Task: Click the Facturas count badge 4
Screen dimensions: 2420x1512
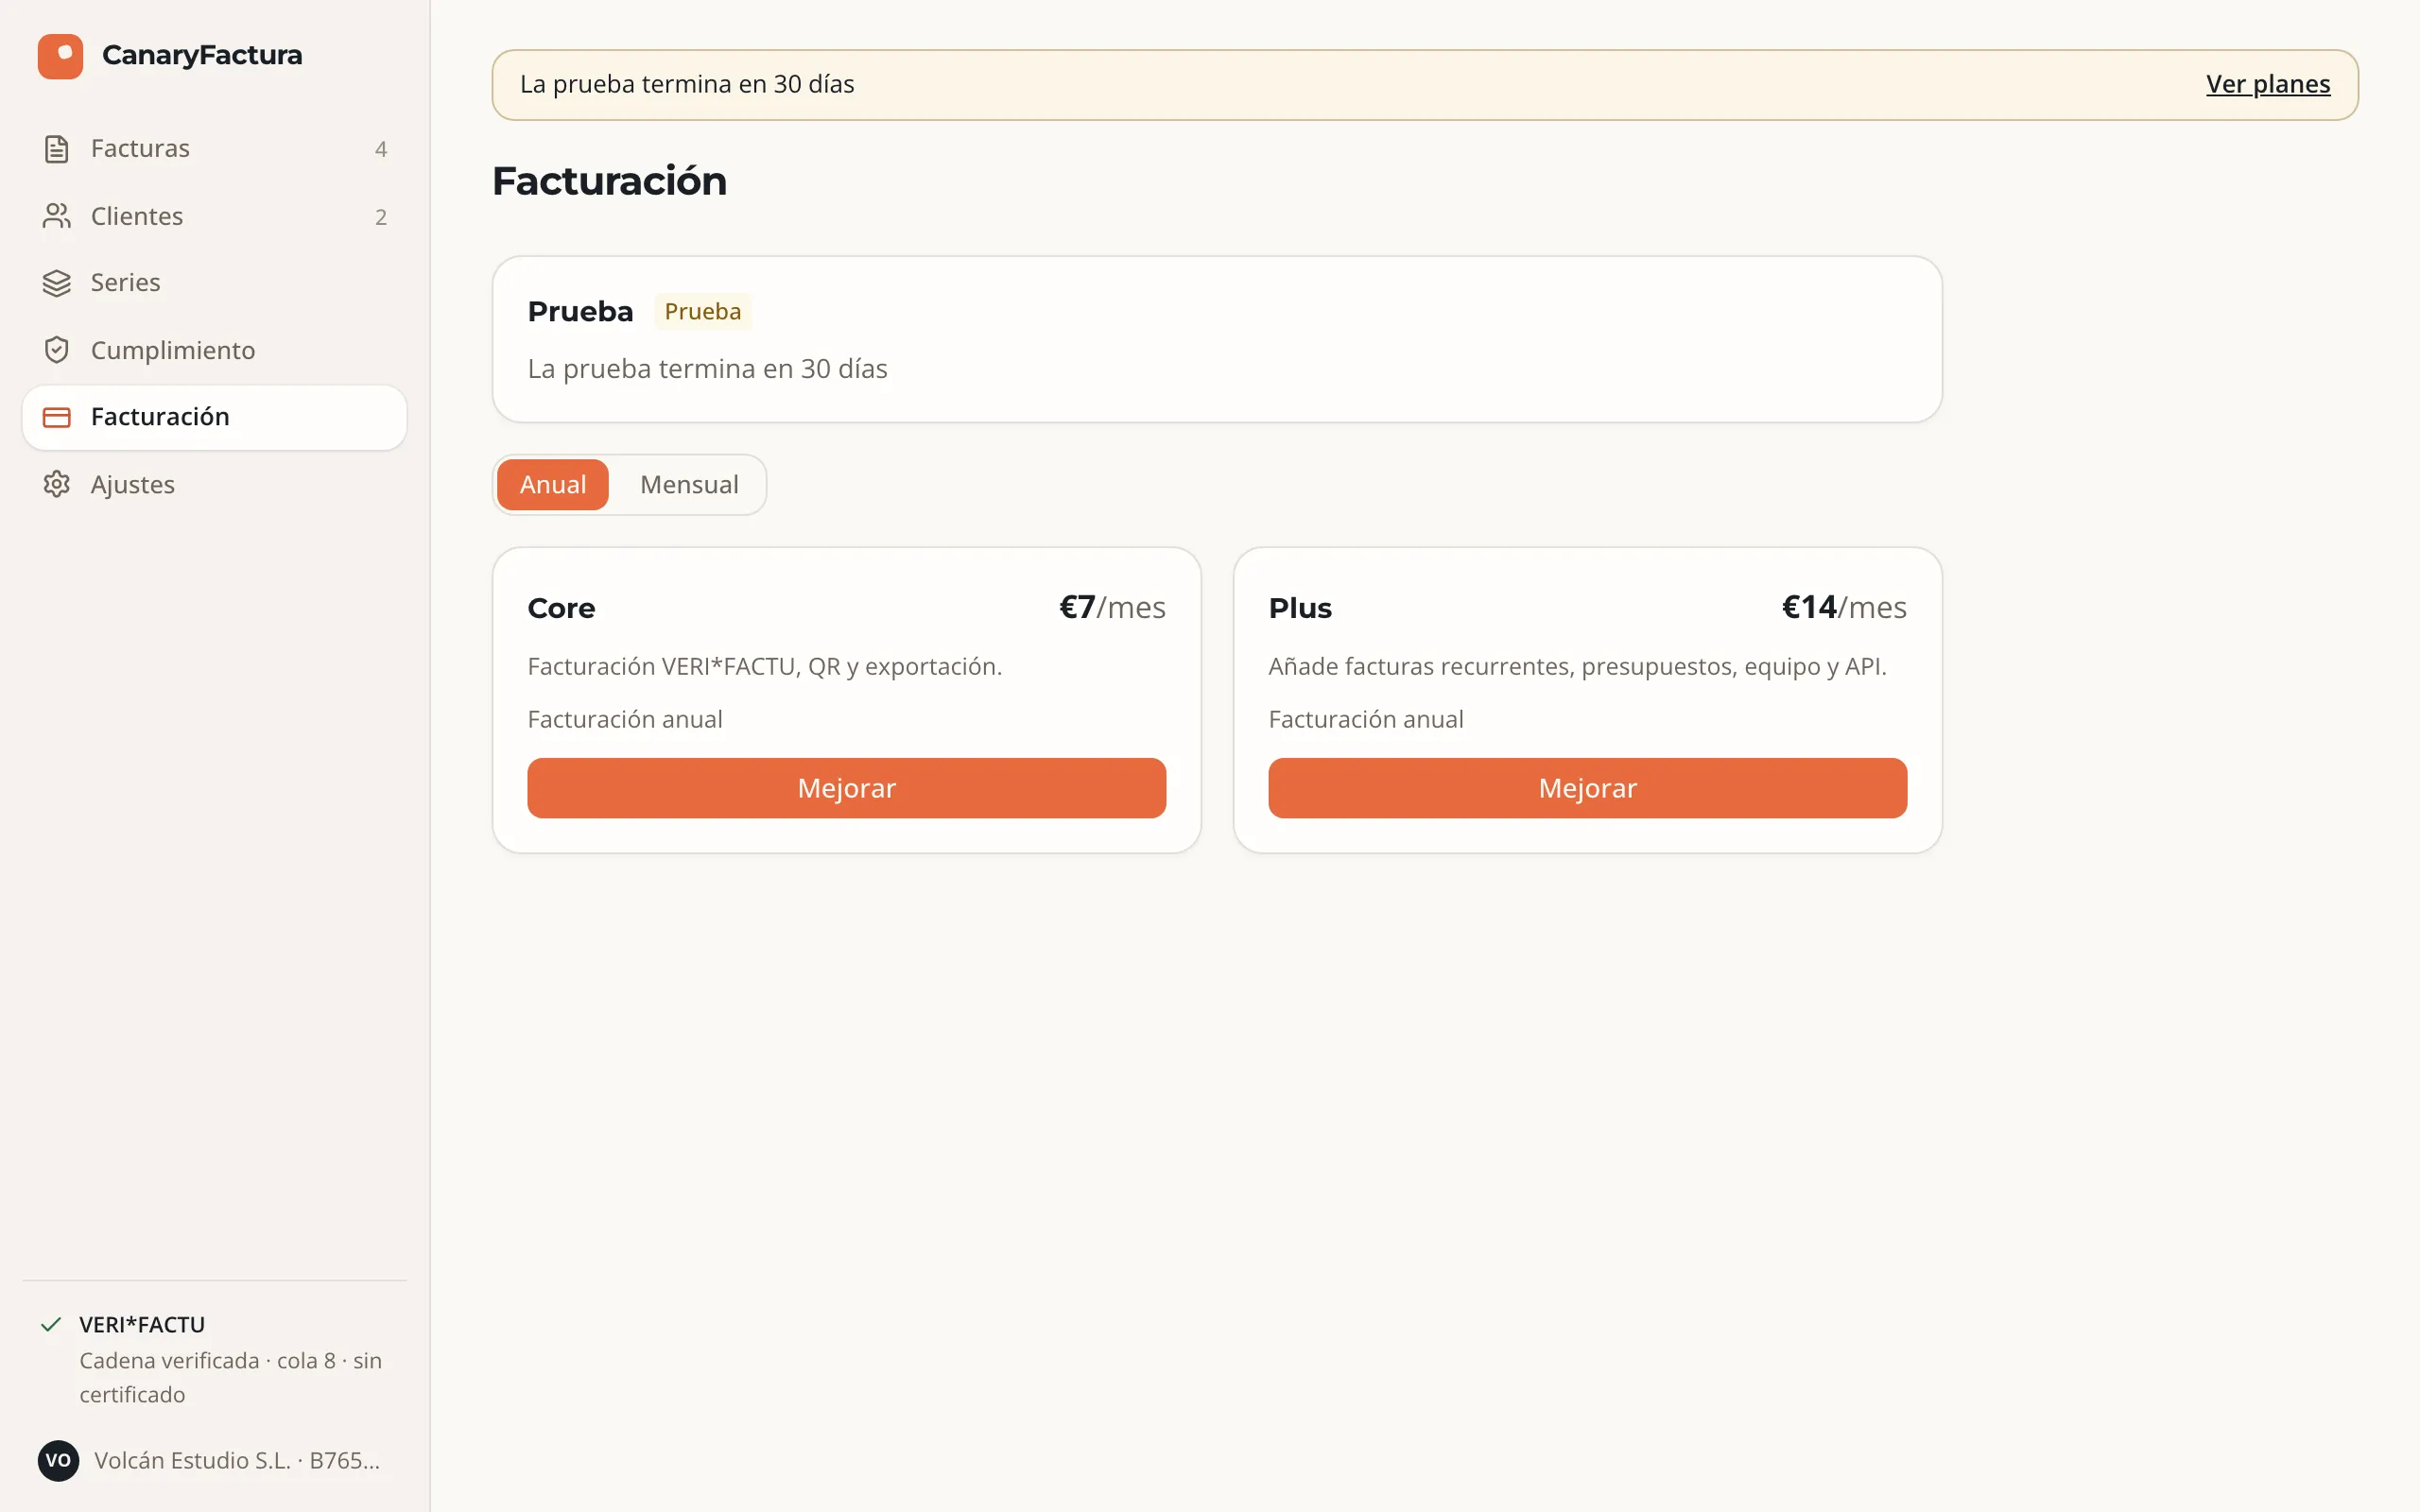Action: point(381,149)
